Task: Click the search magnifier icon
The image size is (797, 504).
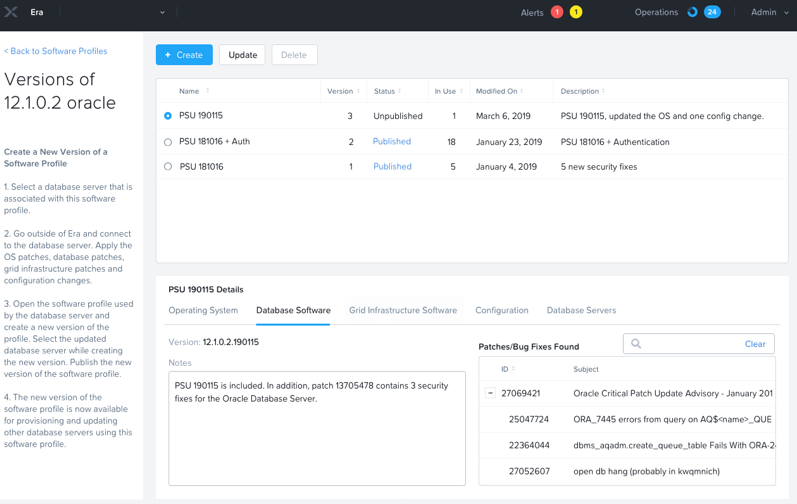Action: (636, 344)
